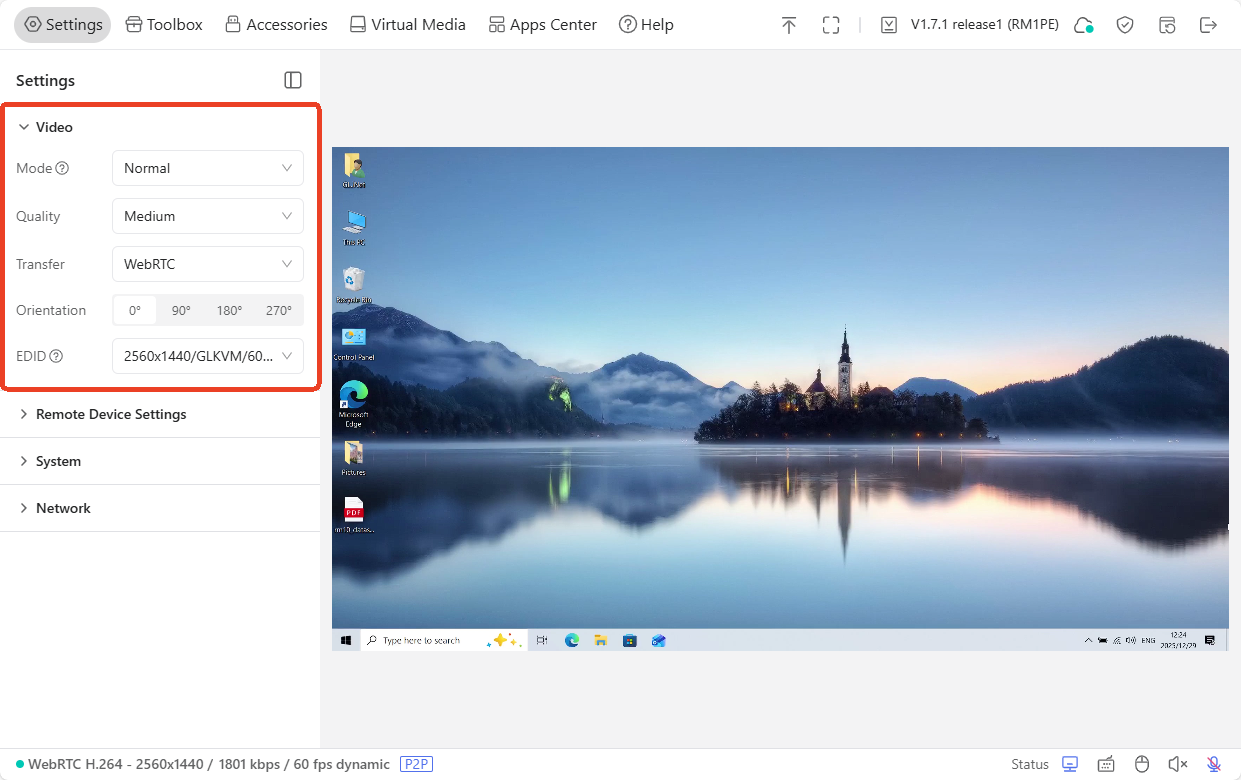Open the Quality dropdown showing Medium
The height and width of the screenshot is (780, 1241).
click(208, 216)
